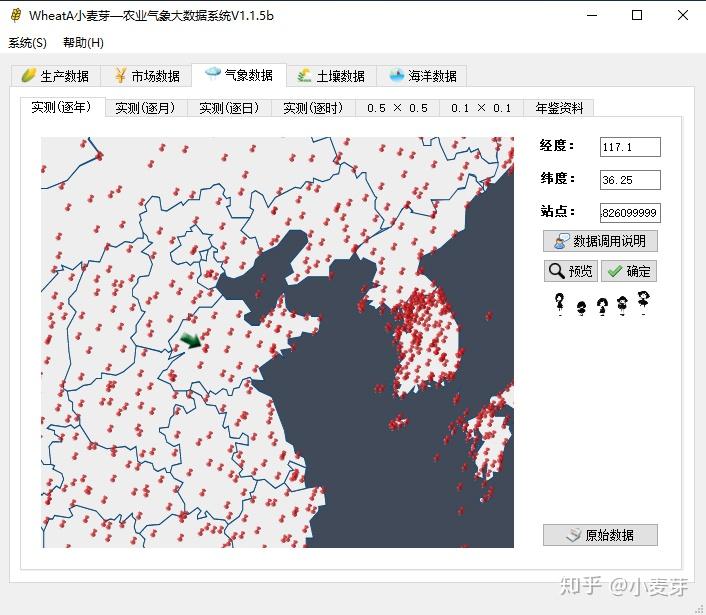Screen dimensions: 706x615
Task: Click the magnifier icon on 预览 button
Action: click(x=557, y=271)
